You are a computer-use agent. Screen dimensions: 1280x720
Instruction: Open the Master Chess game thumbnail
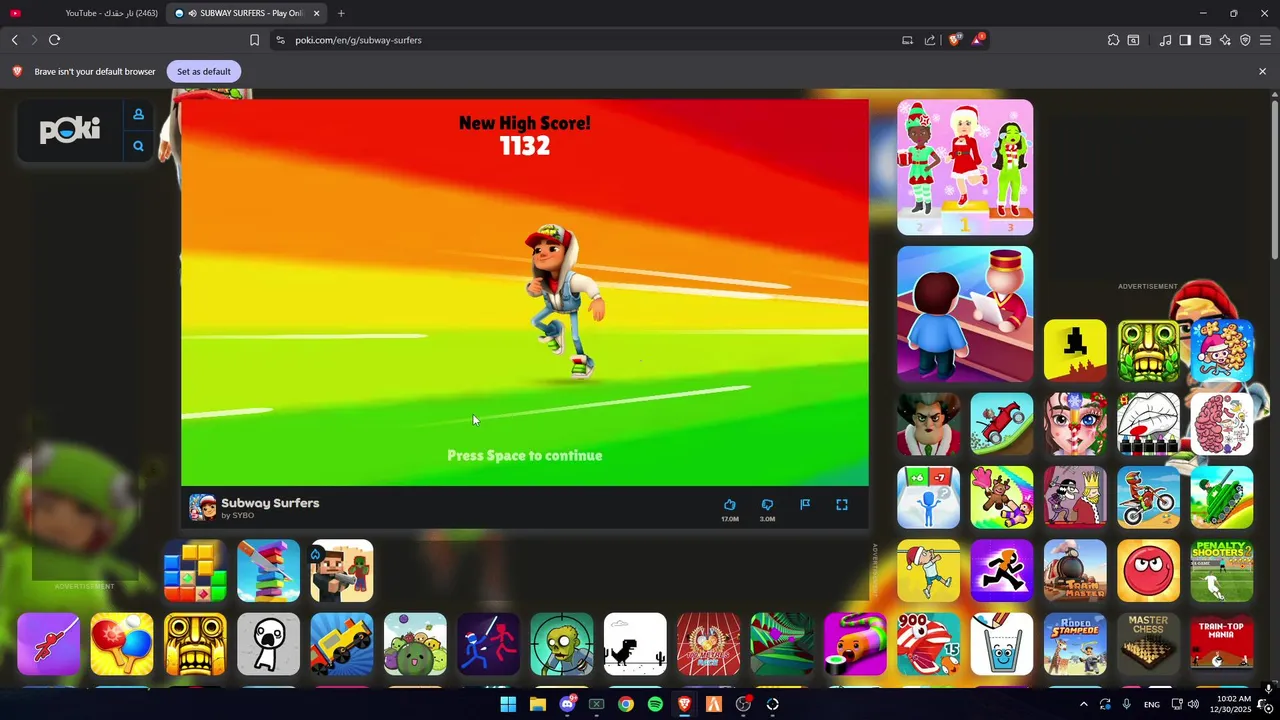coord(1148,644)
